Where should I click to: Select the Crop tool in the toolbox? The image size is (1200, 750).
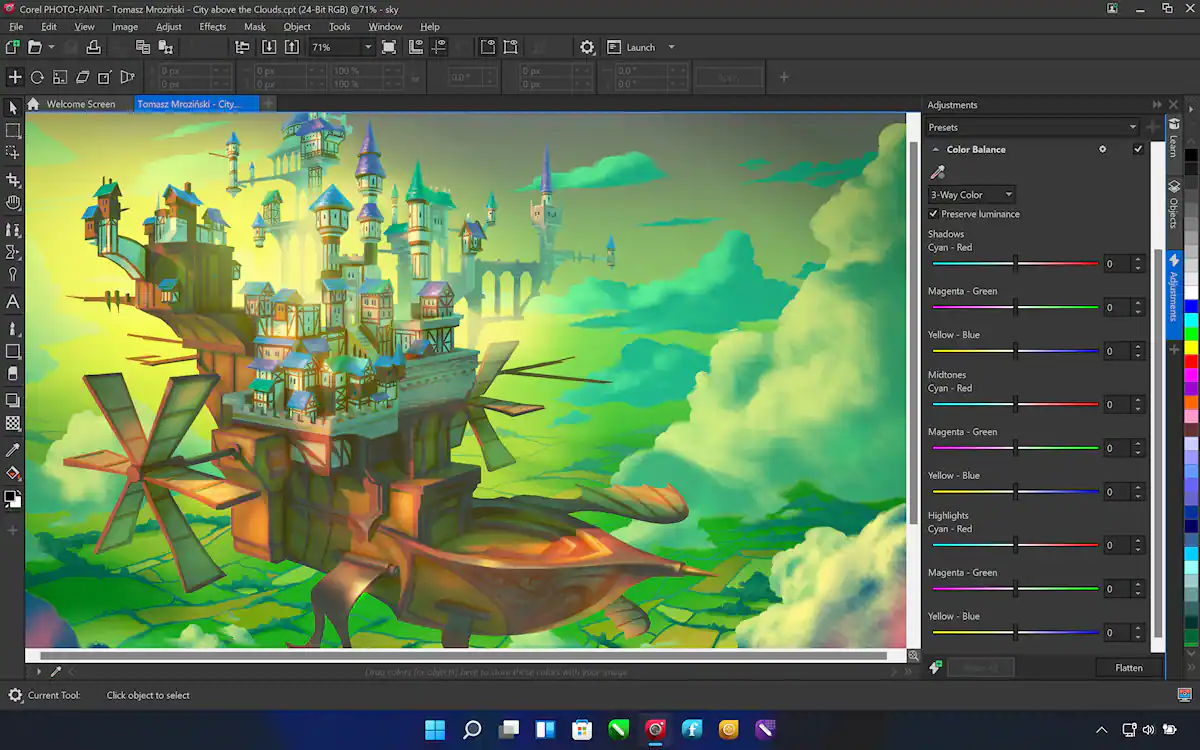click(13, 180)
